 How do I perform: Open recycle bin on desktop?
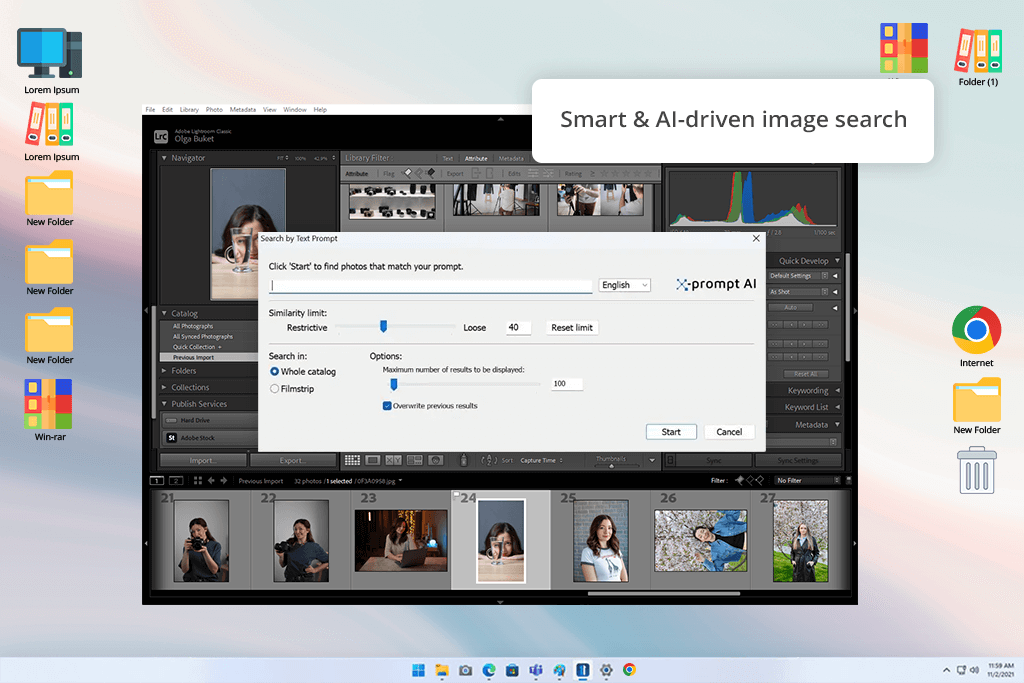tap(977, 470)
